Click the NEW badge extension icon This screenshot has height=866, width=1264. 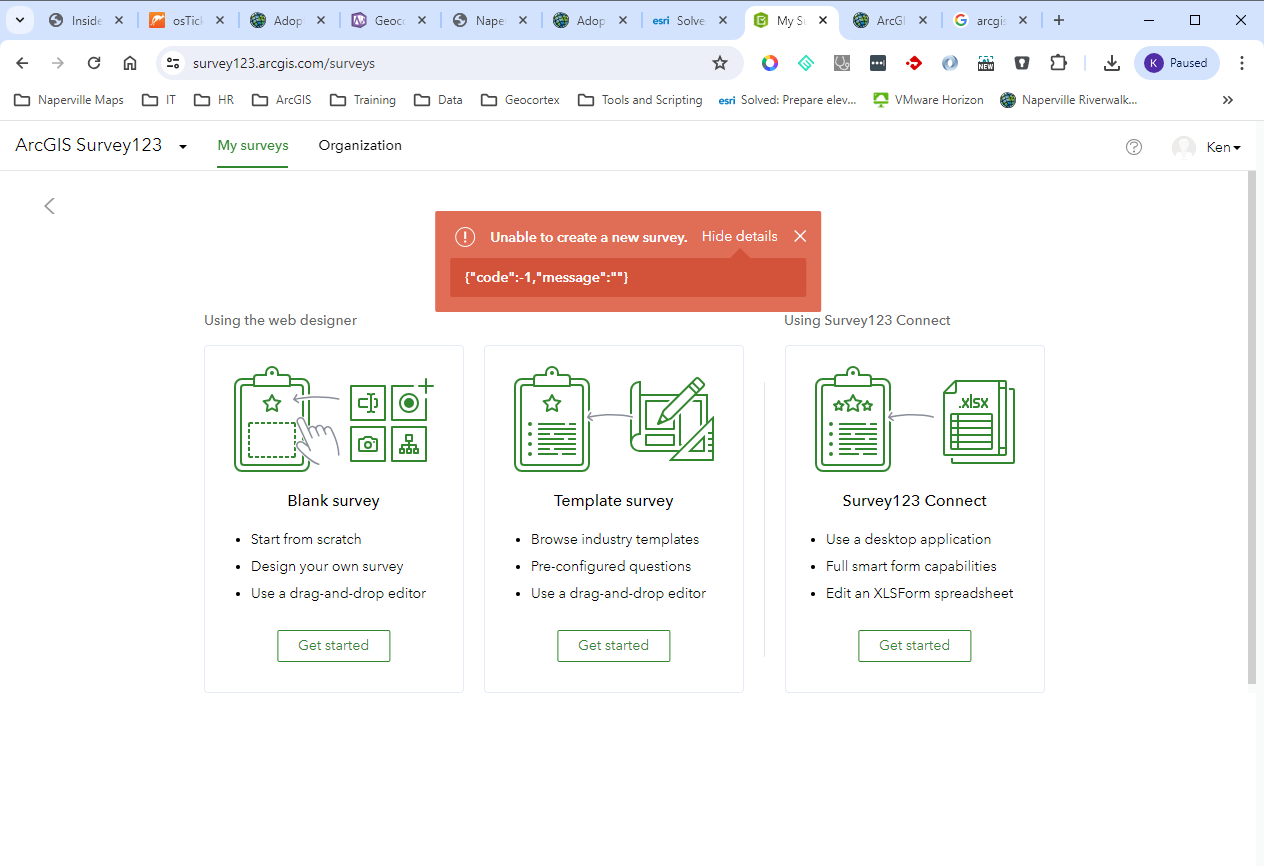pos(986,63)
